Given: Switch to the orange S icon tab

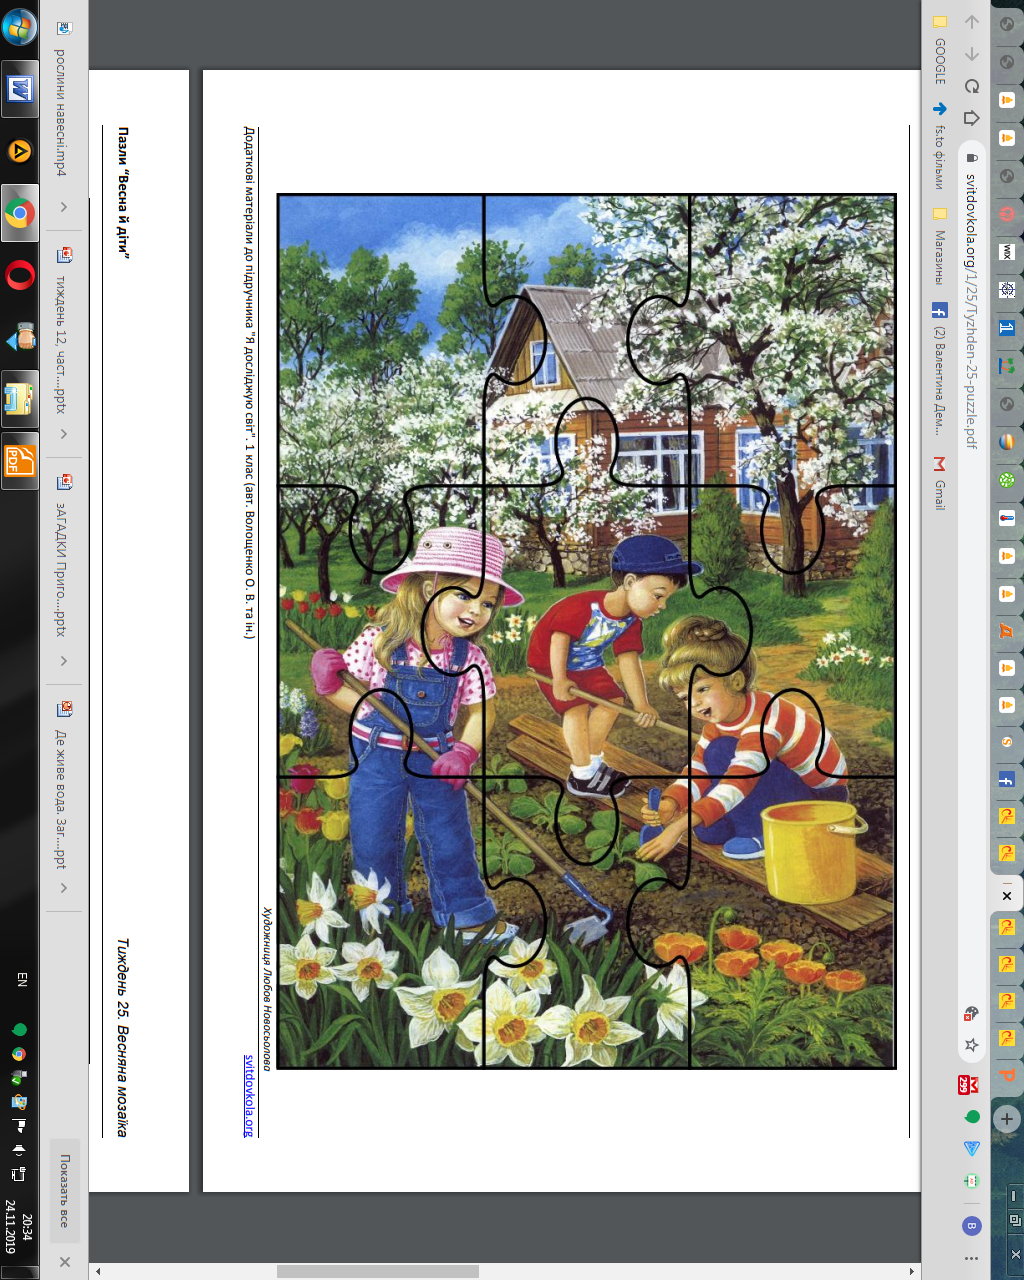Looking at the screenshot, I should tap(1007, 742).
